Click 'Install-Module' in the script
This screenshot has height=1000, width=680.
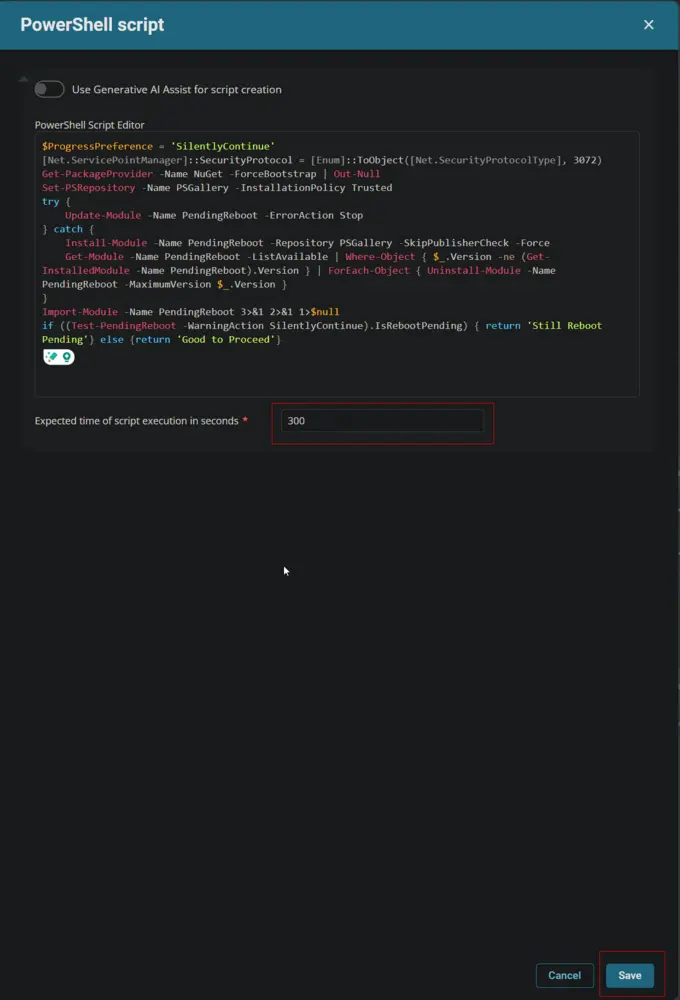(106, 243)
